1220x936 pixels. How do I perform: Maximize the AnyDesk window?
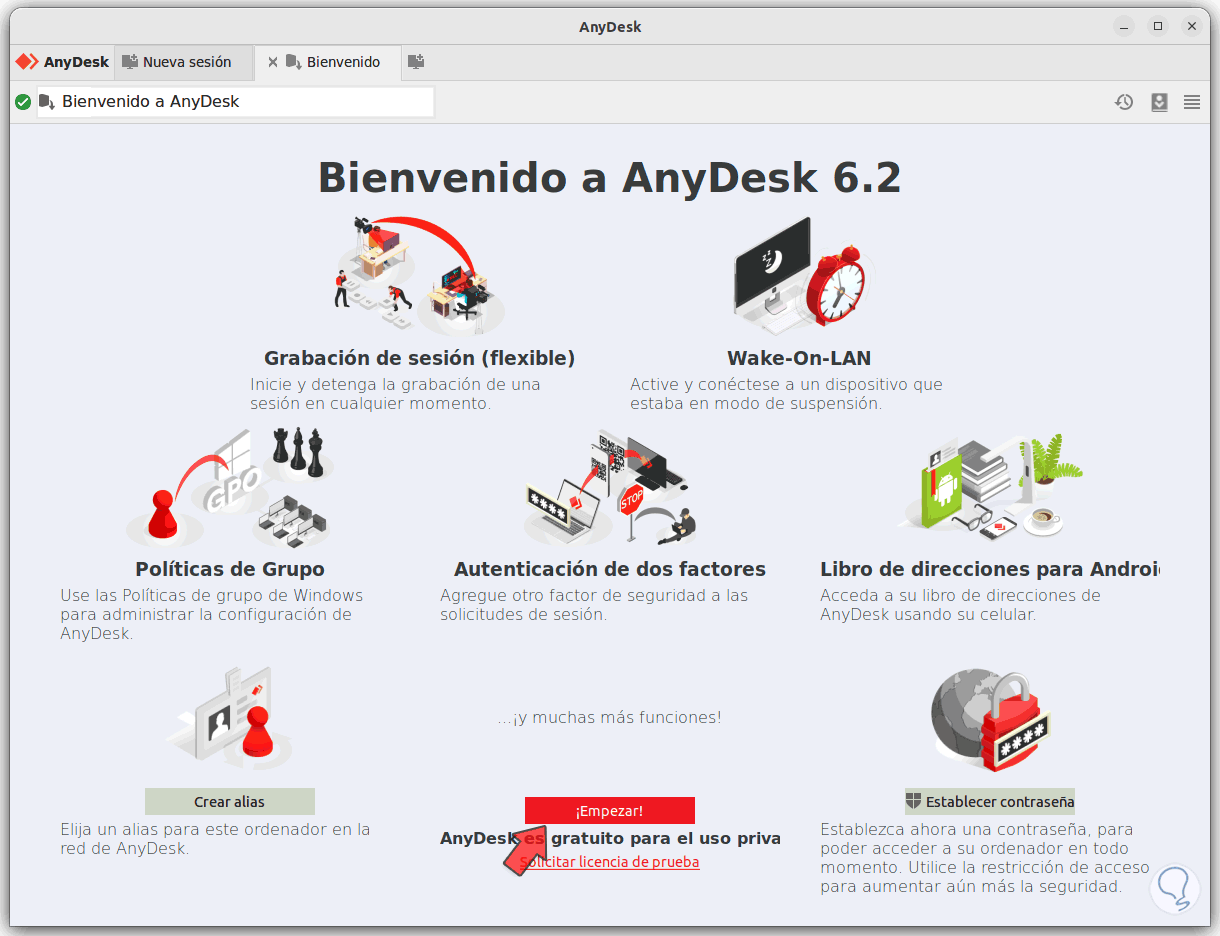point(1158,26)
